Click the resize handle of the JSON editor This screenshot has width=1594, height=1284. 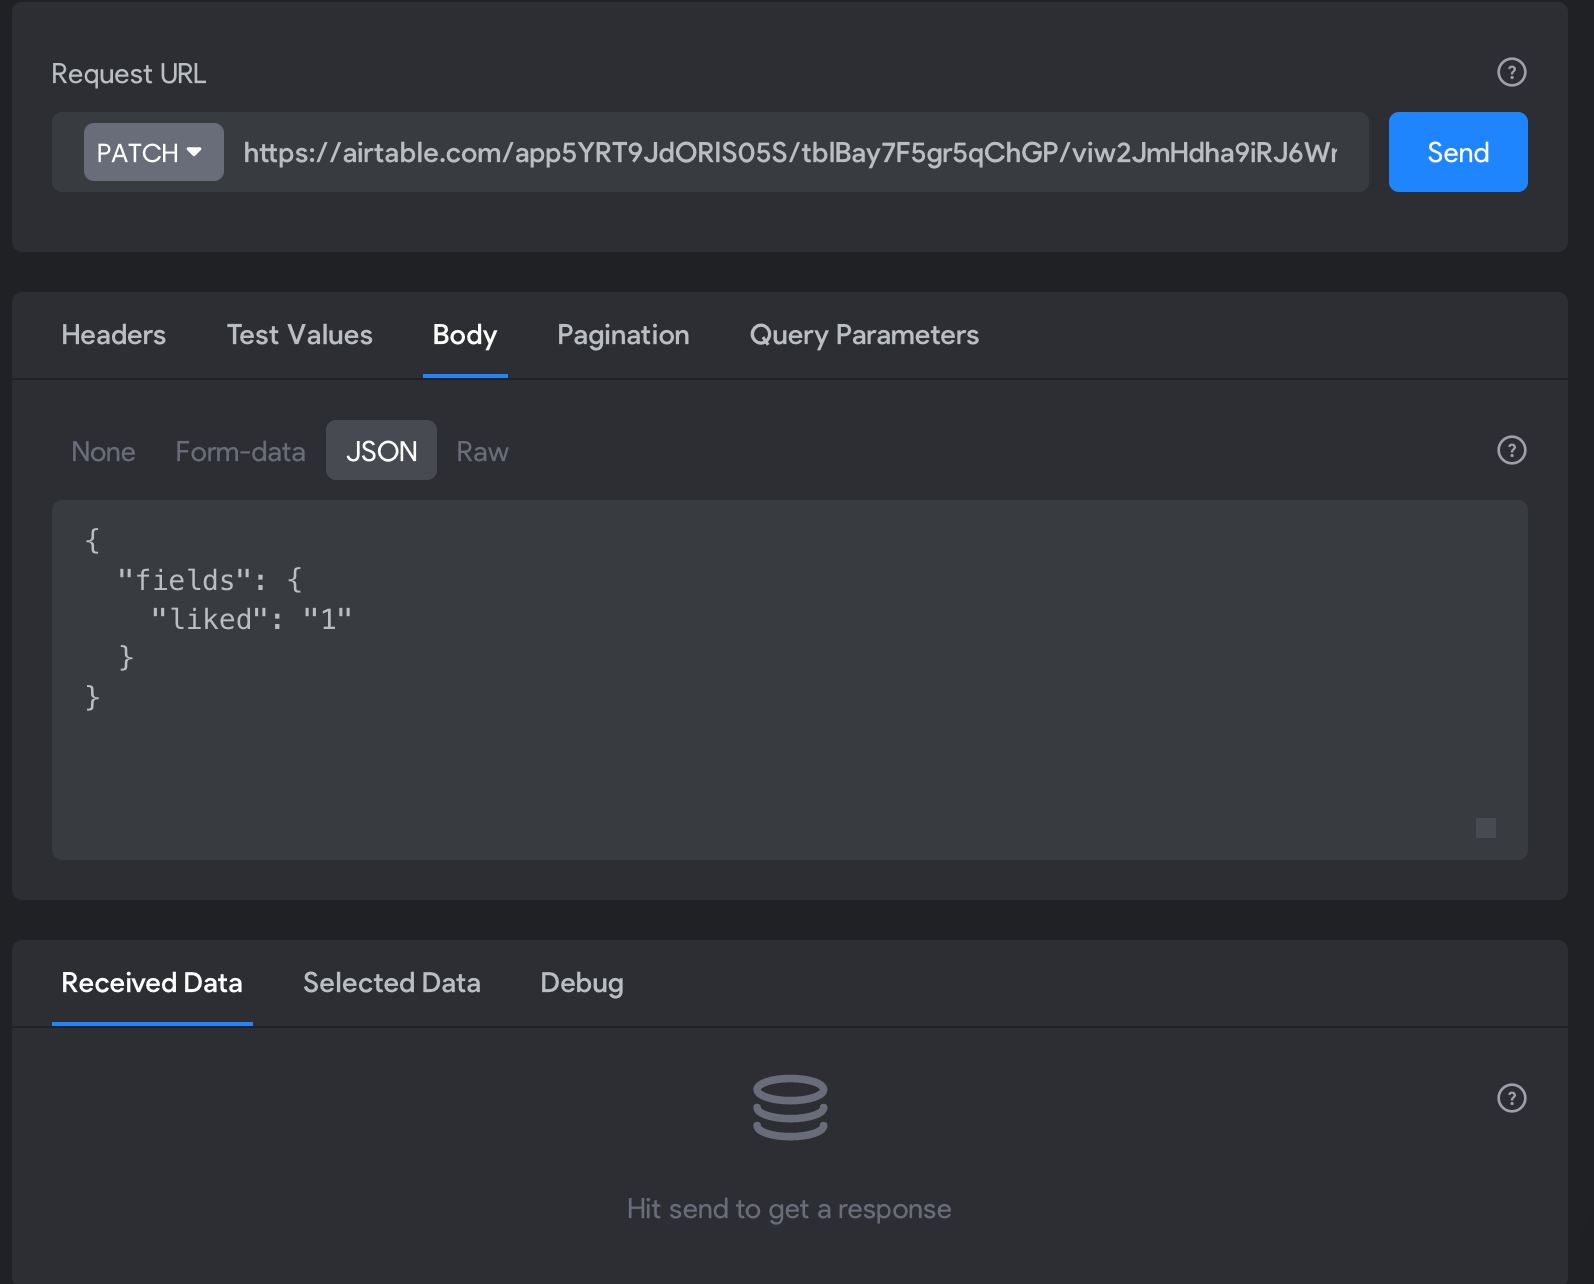click(x=1486, y=828)
